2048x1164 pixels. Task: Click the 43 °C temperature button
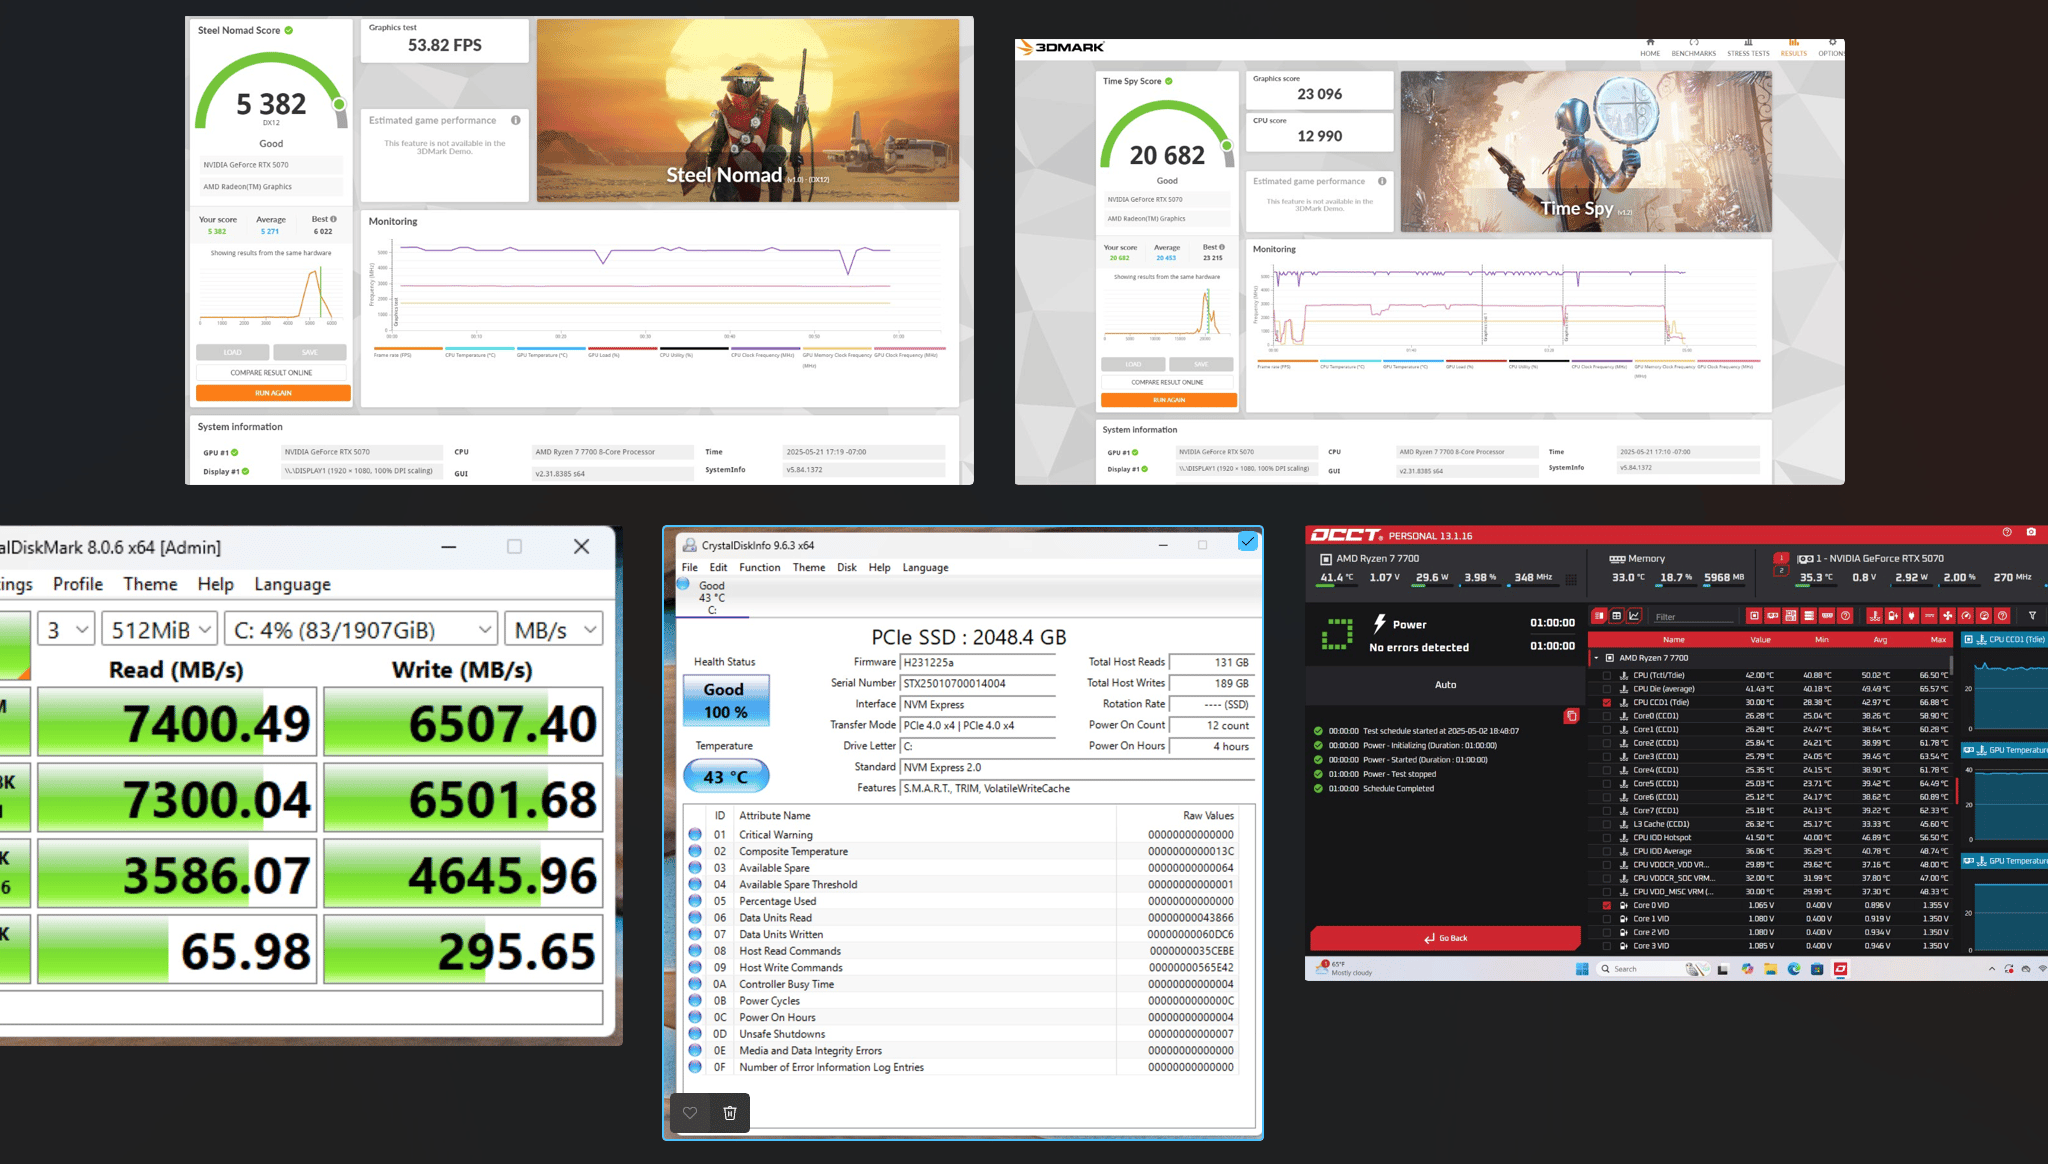[x=726, y=776]
